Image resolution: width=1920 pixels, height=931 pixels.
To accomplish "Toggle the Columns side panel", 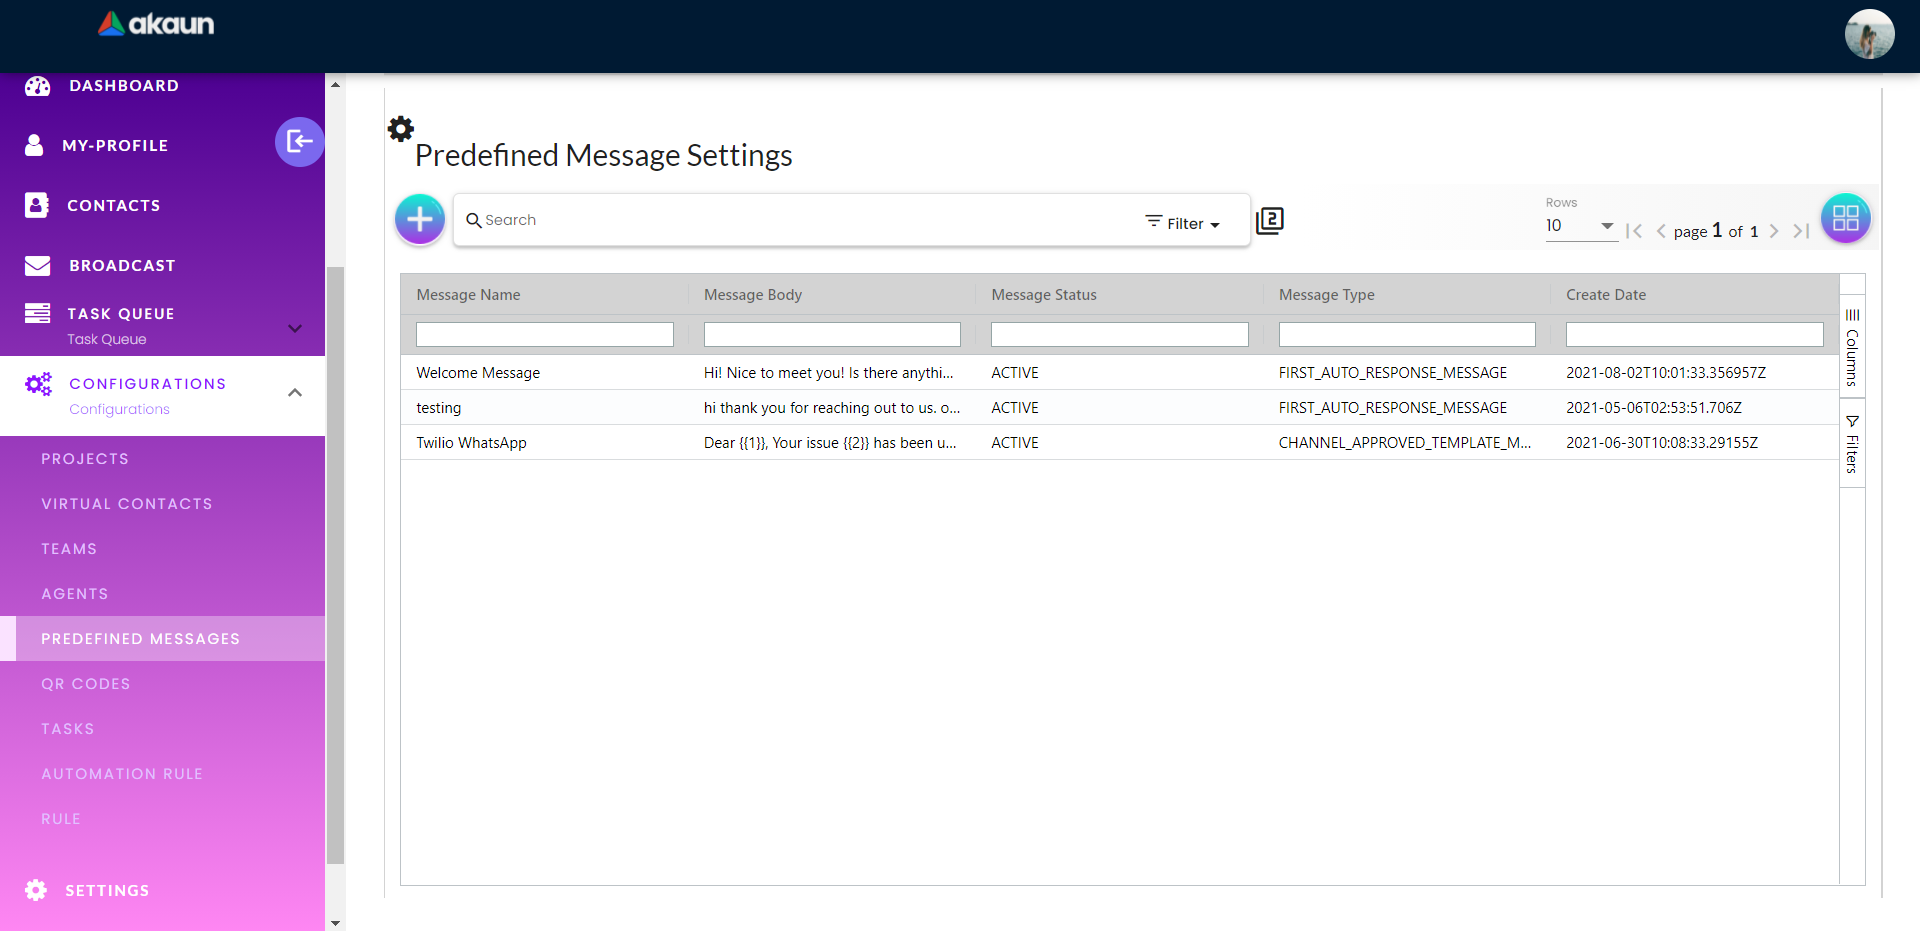I will pos(1852,347).
